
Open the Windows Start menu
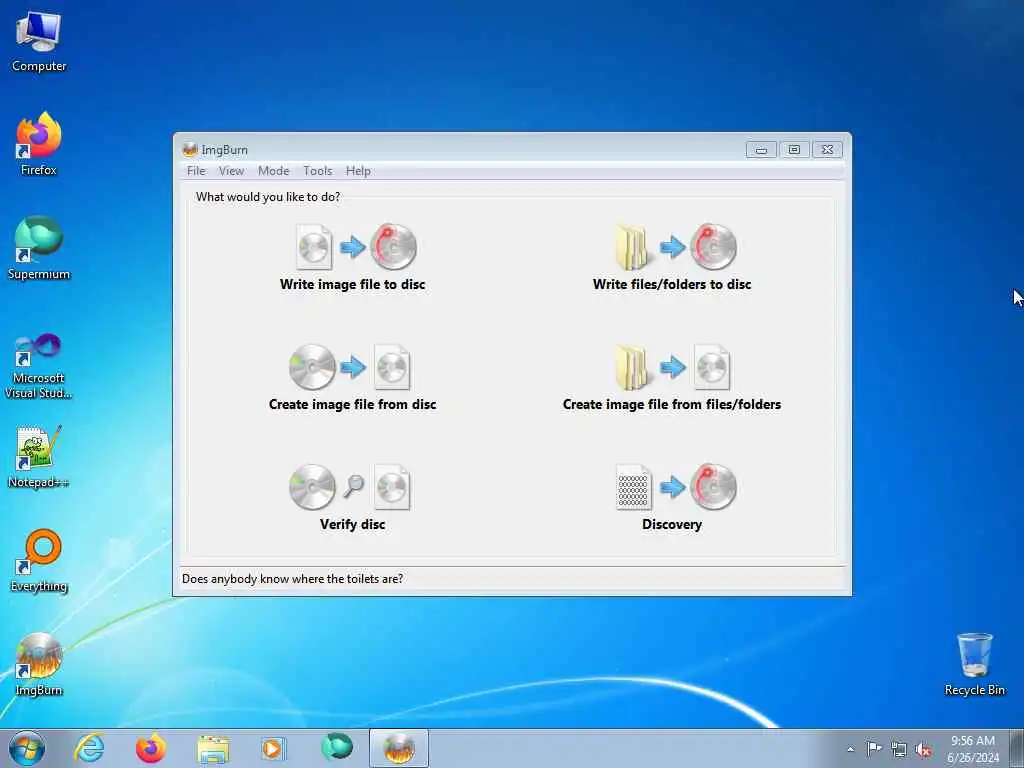tap(27, 748)
